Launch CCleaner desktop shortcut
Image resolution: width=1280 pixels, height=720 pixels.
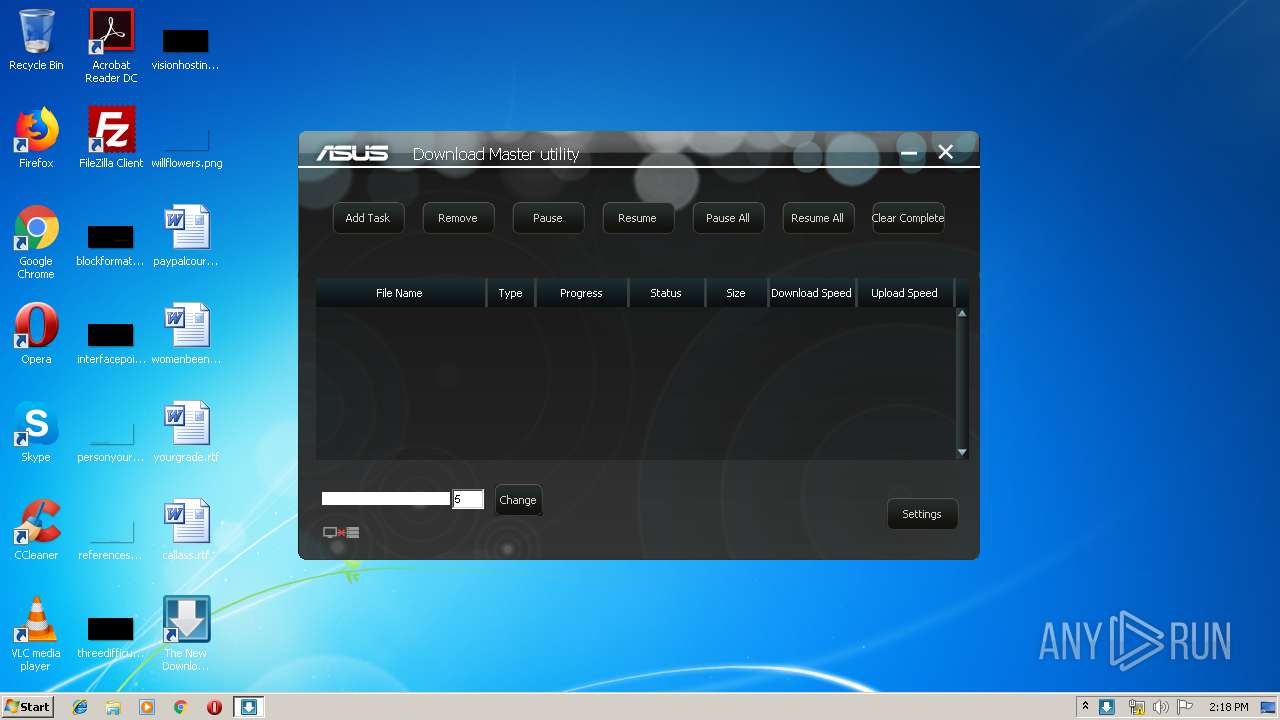[x=36, y=529]
